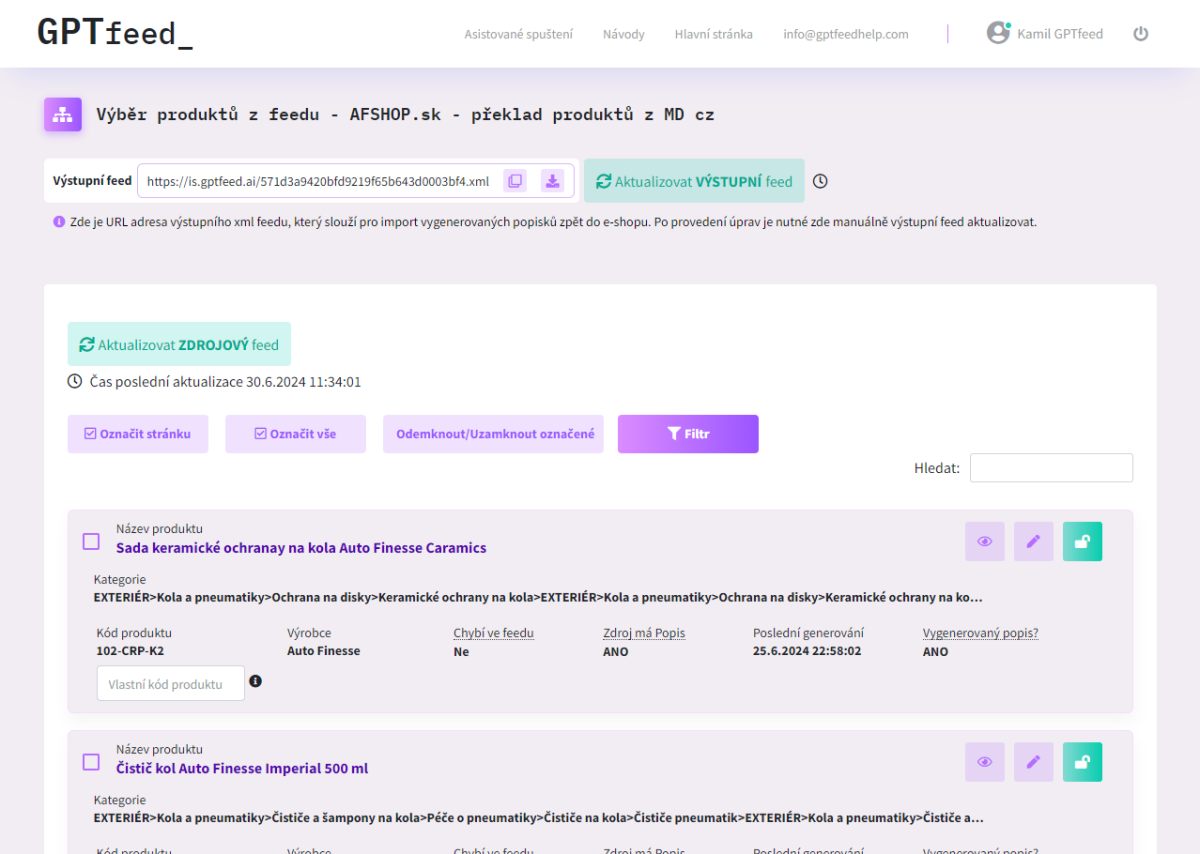Click the purple sitemap page icon
Viewport: 1200px width, 854px height.
(62, 115)
